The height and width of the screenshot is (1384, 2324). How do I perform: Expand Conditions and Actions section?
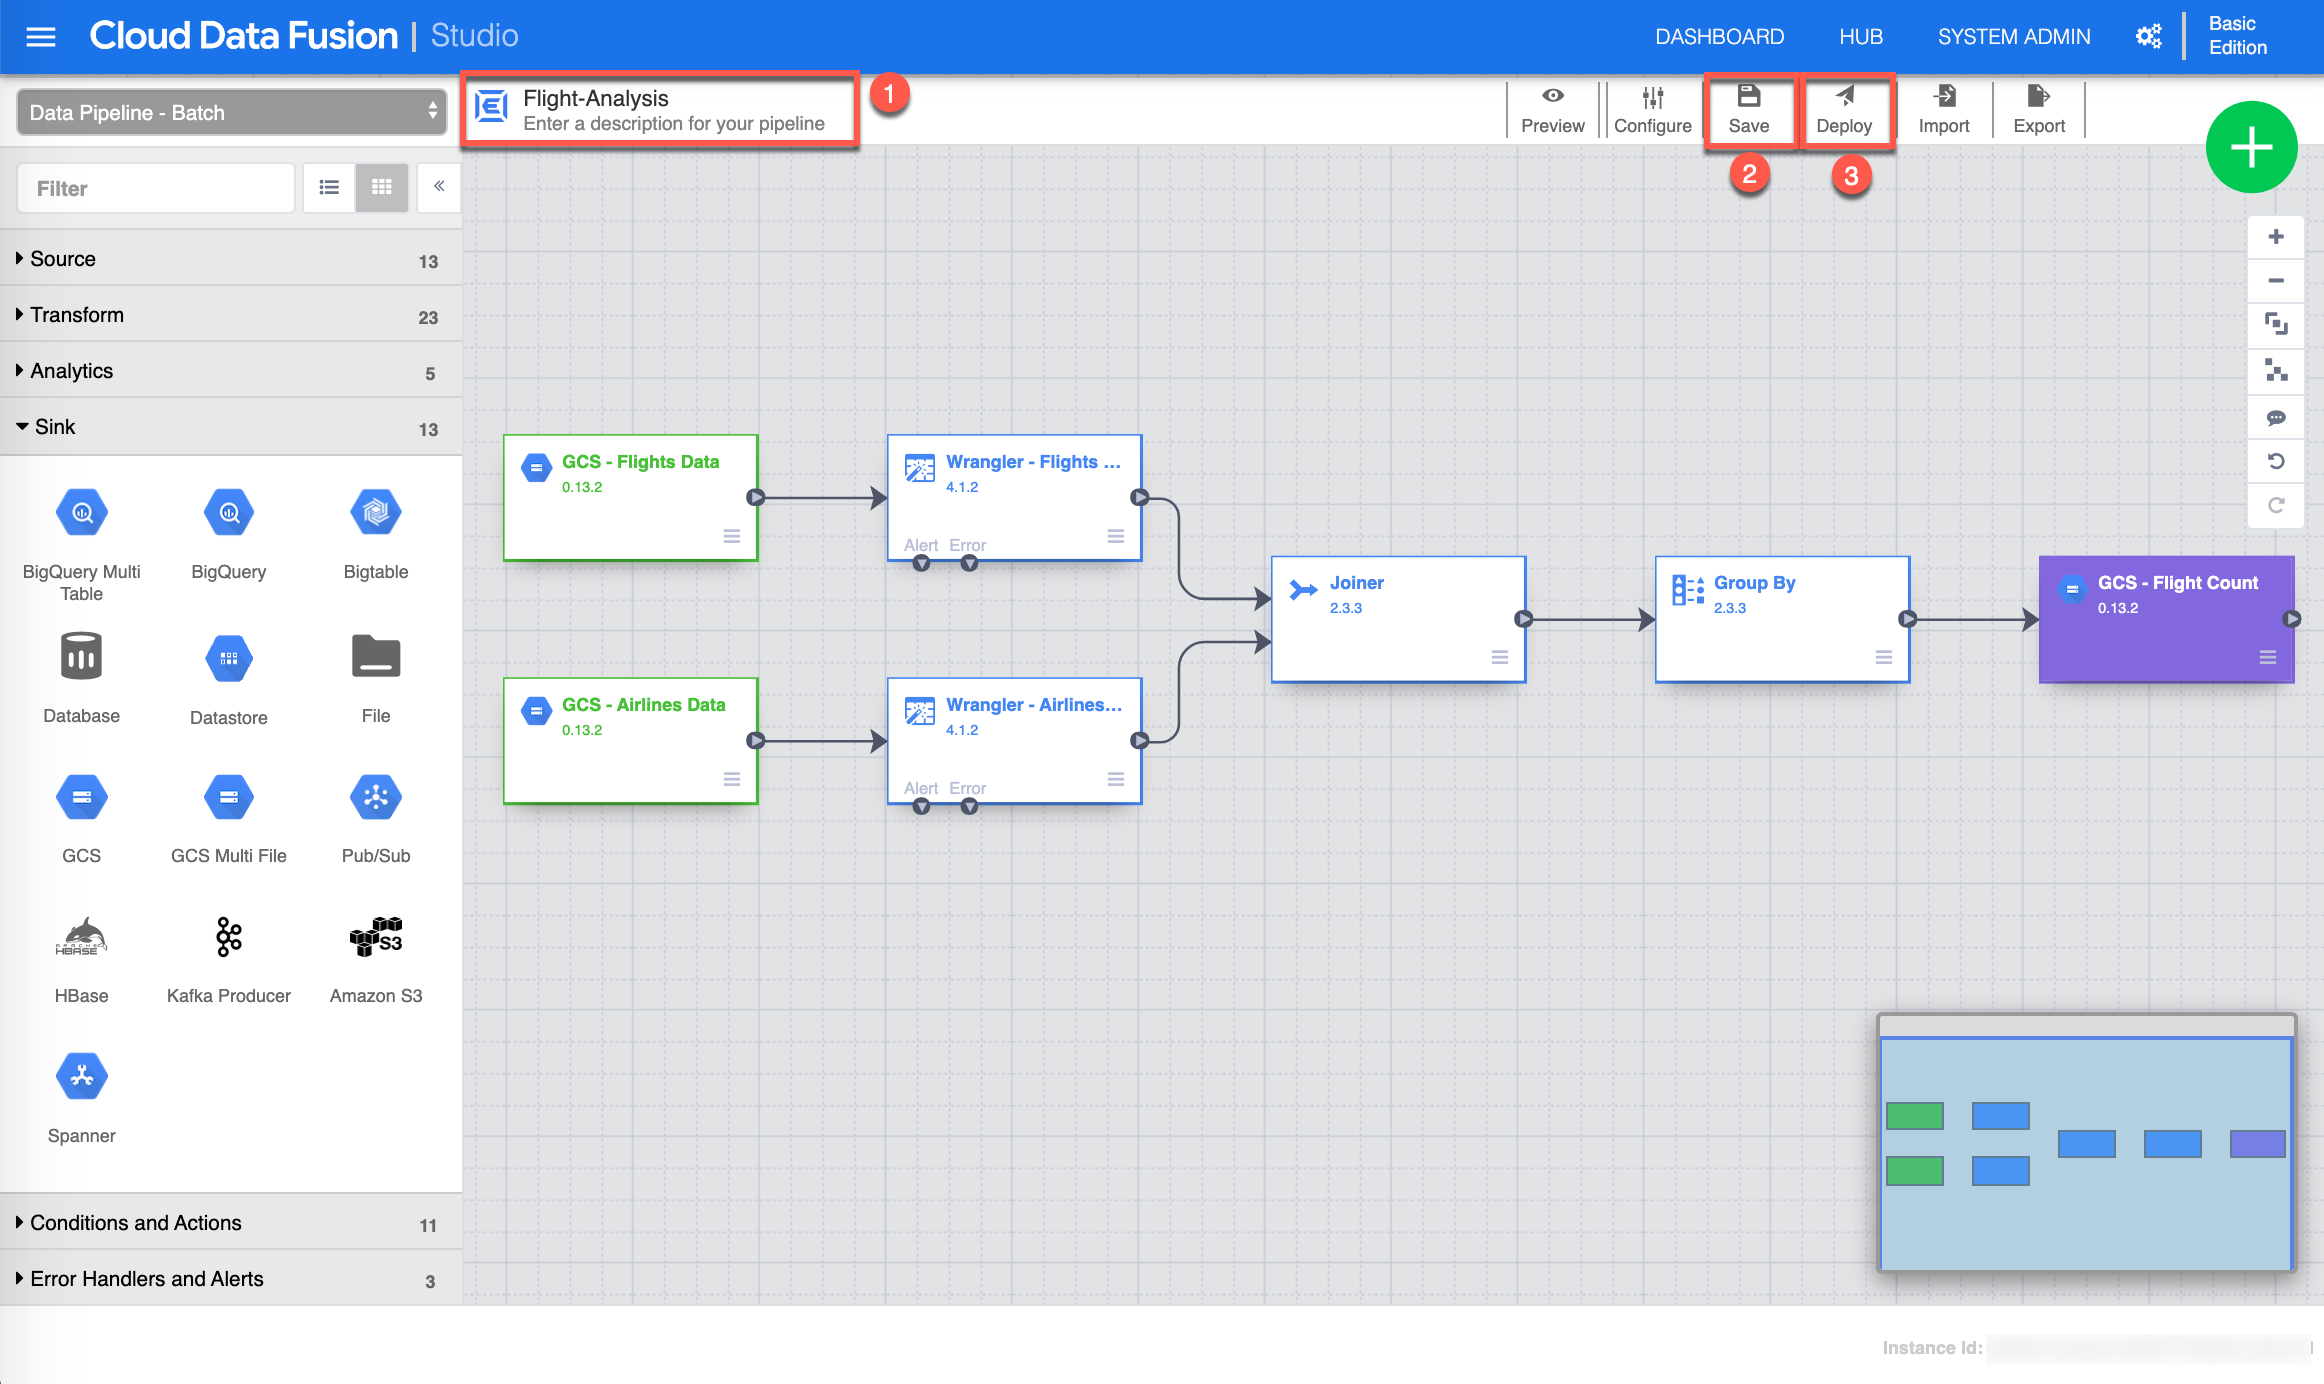(136, 1223)
